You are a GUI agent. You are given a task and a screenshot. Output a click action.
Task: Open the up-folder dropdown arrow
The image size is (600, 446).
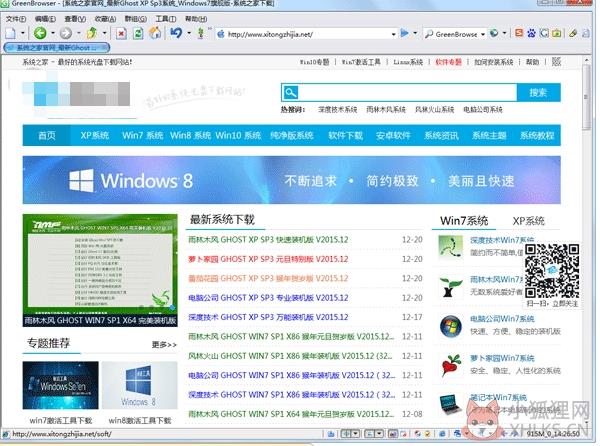coord(104,33)
